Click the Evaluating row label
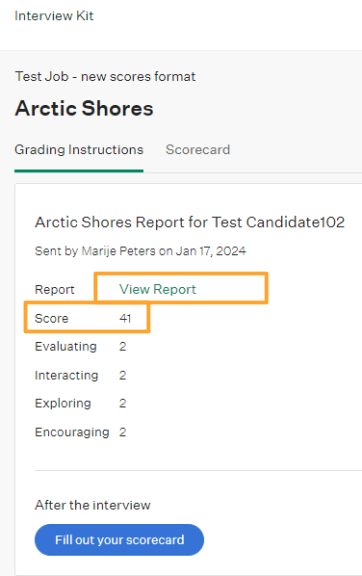The height and width of the screenshot is (576, 362). pyautogui.click(x=66, y=346)
